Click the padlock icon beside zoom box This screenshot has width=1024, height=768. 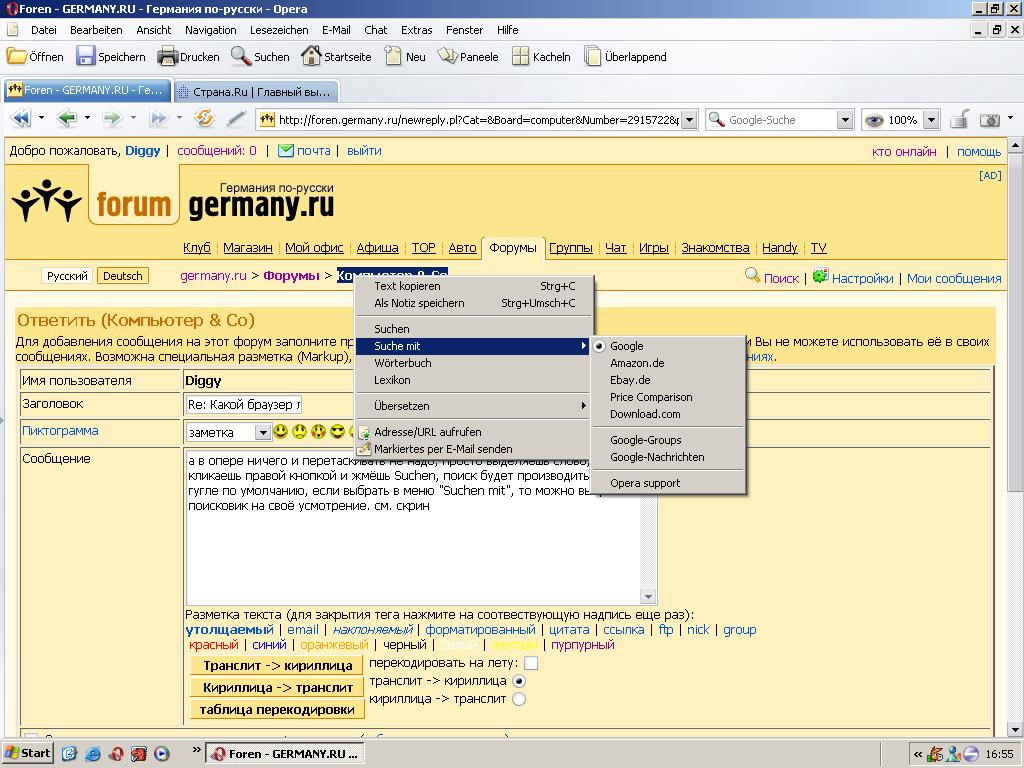coord(959,119)
